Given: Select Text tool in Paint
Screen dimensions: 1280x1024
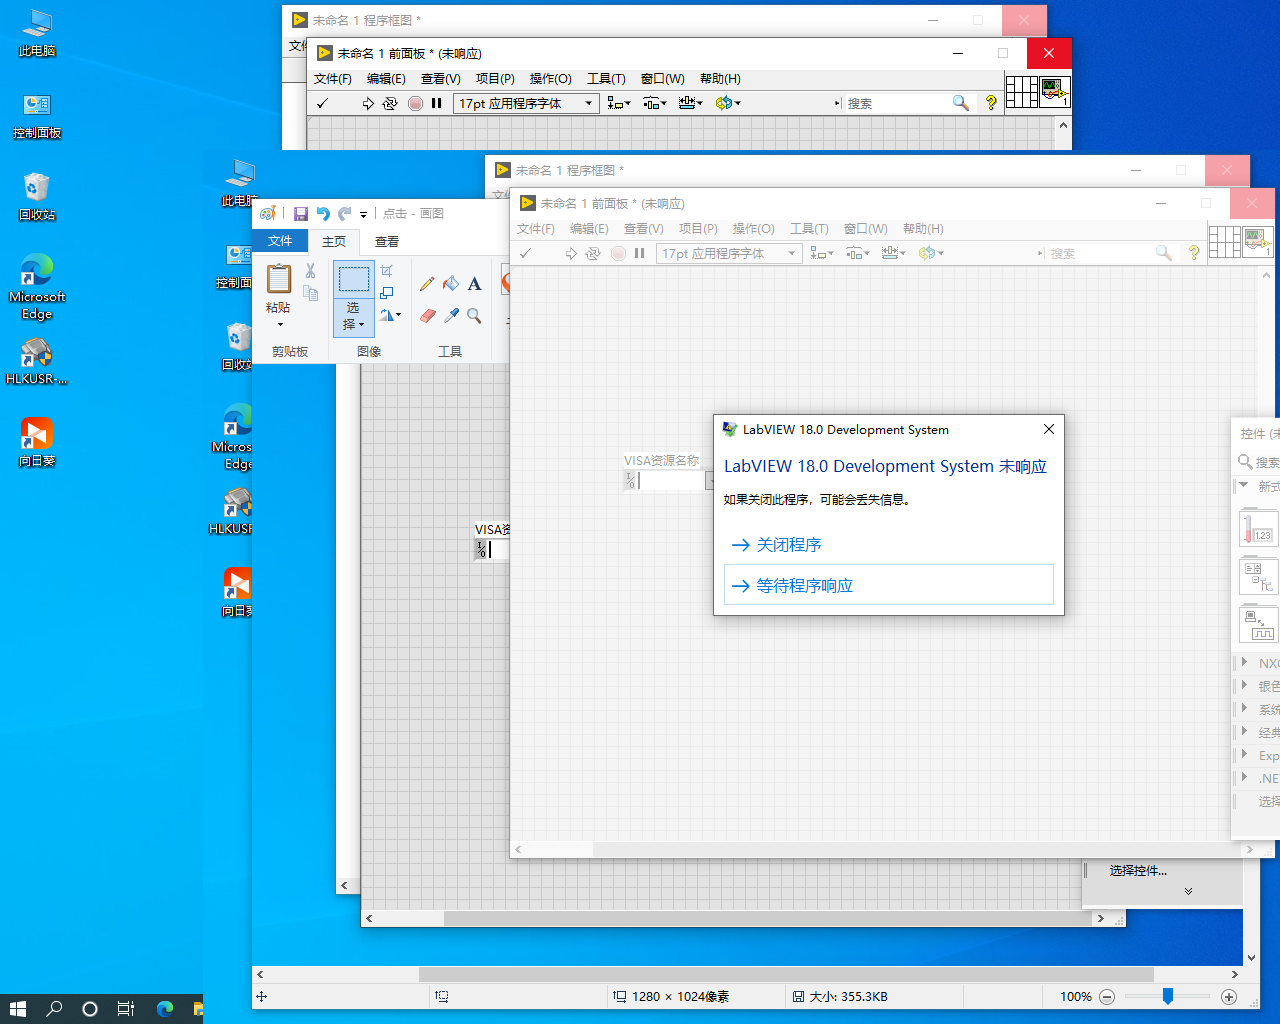Looking at the screenshot, I should [x=475, y=284].
